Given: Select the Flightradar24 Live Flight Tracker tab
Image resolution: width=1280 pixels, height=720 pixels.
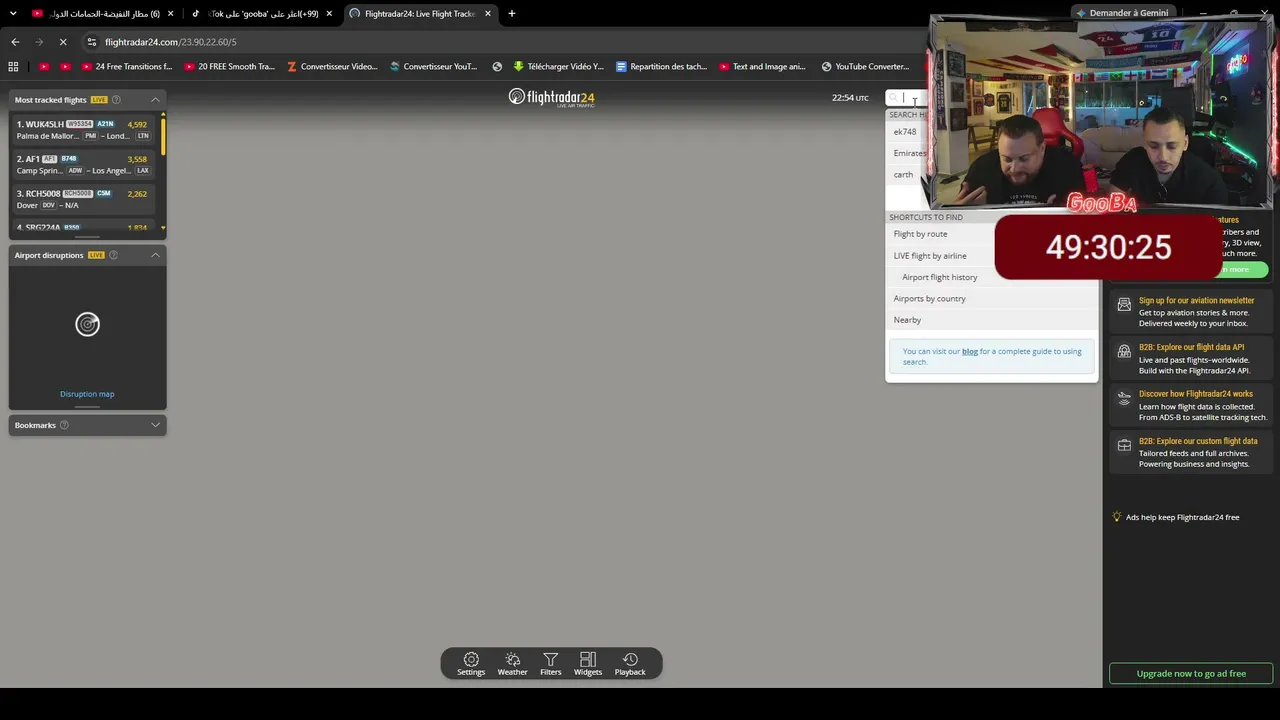Looking at the screenshot, I should point(420,14).
